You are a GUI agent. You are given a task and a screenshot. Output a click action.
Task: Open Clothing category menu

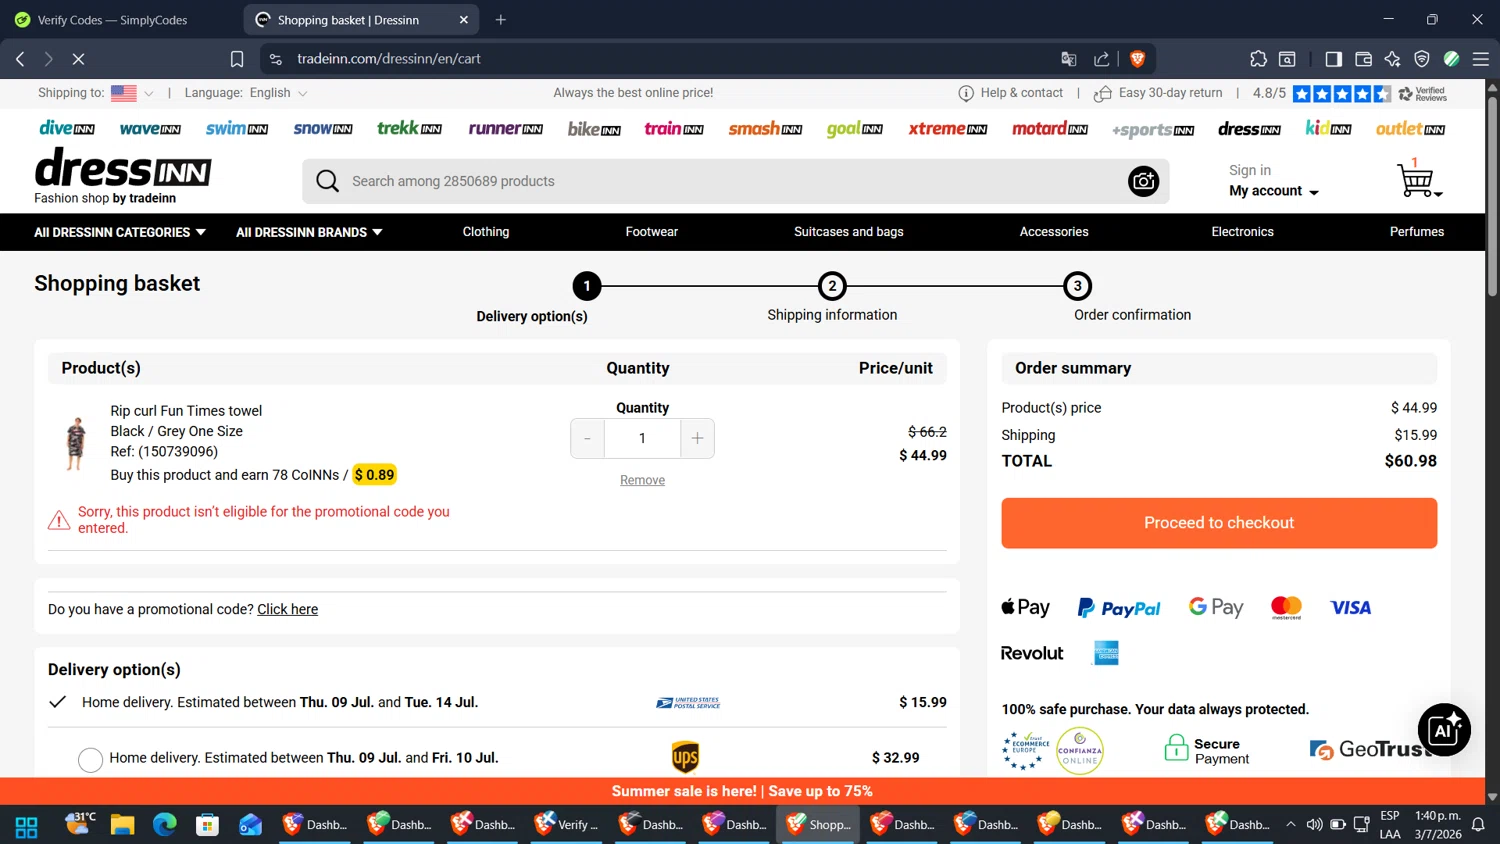pos(486,232)
